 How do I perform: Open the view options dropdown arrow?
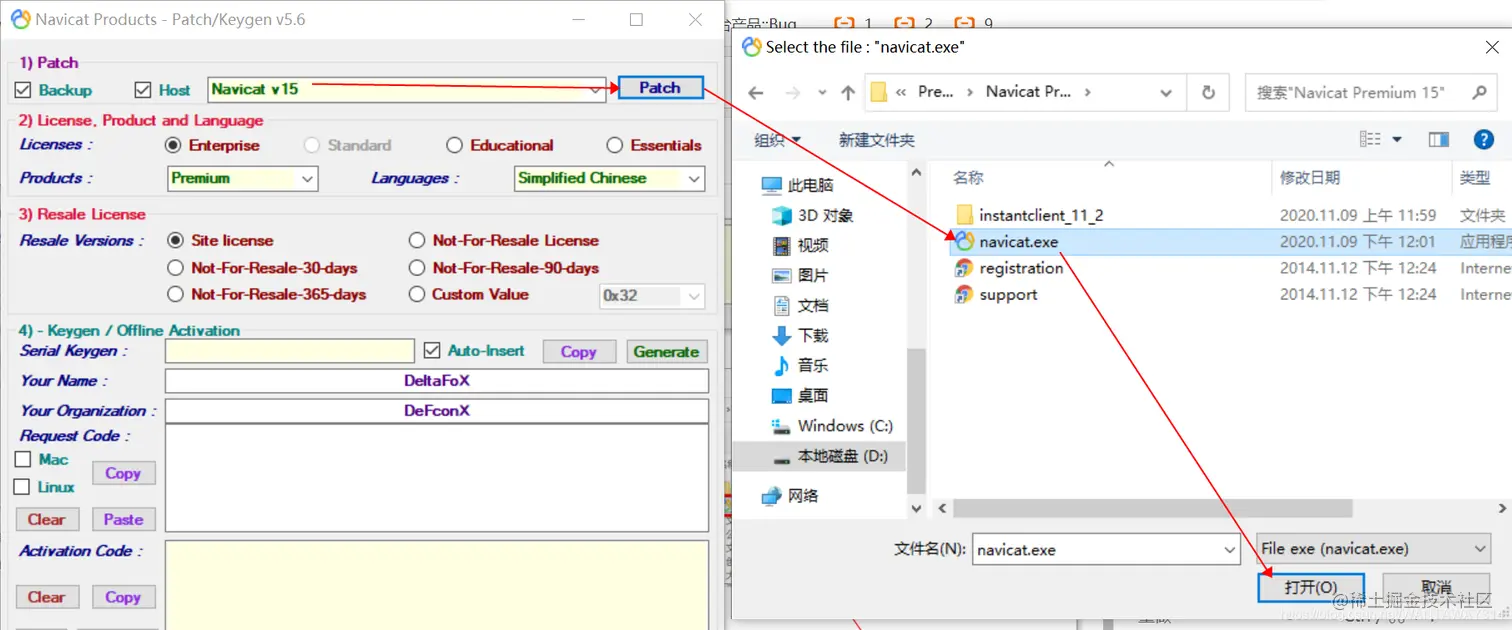point(1397,140)
